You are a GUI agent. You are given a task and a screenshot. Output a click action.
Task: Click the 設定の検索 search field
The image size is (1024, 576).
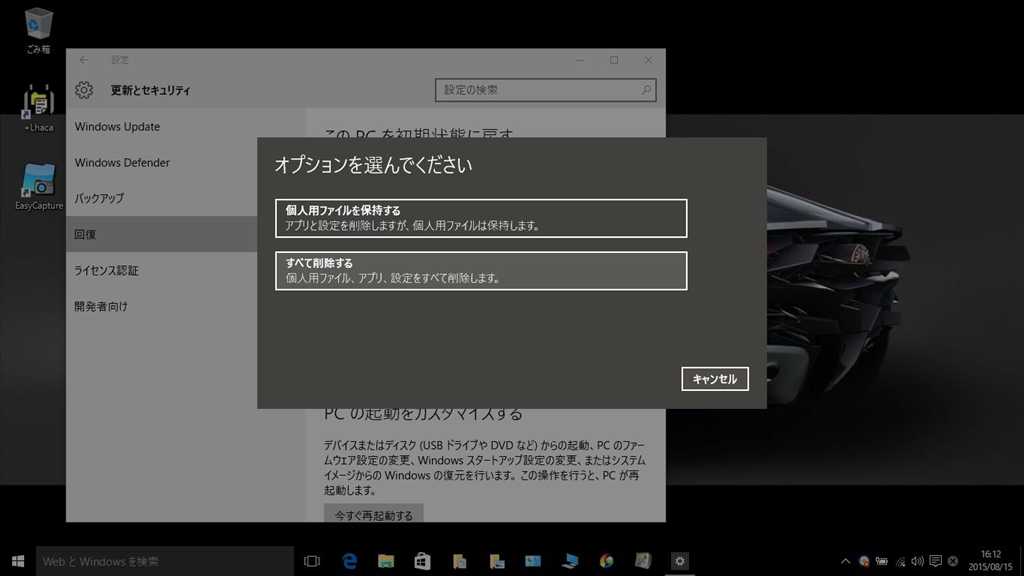(545, 90)
